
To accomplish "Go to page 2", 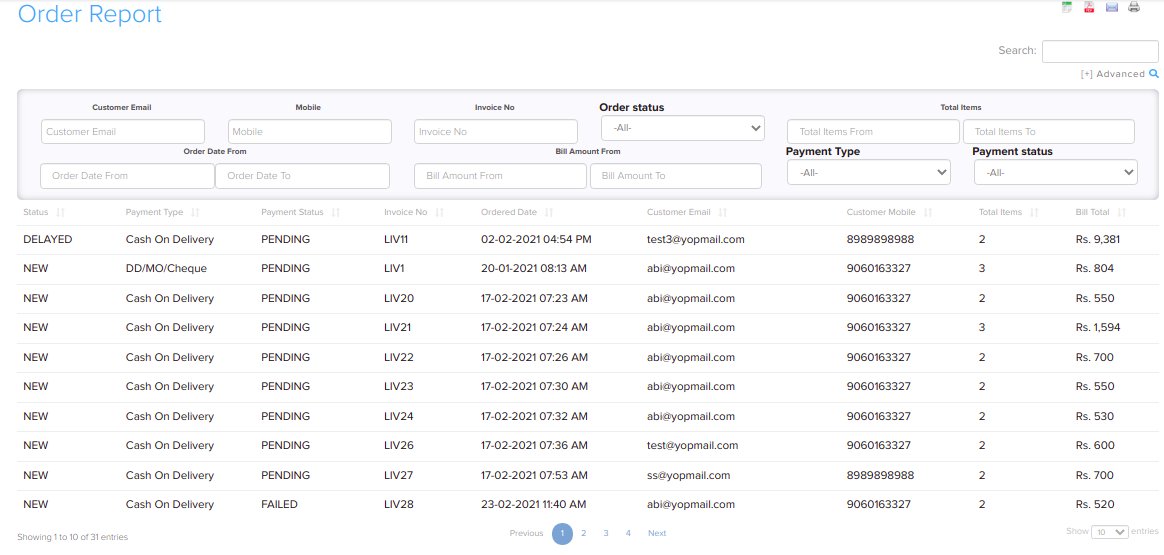I will pos(584,533).
